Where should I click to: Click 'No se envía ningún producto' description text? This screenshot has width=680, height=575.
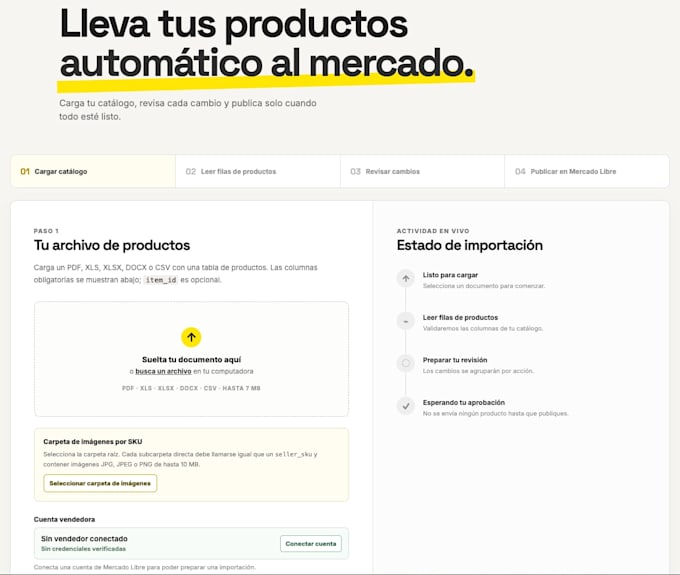pyautogui.click(x=495, y=413)
